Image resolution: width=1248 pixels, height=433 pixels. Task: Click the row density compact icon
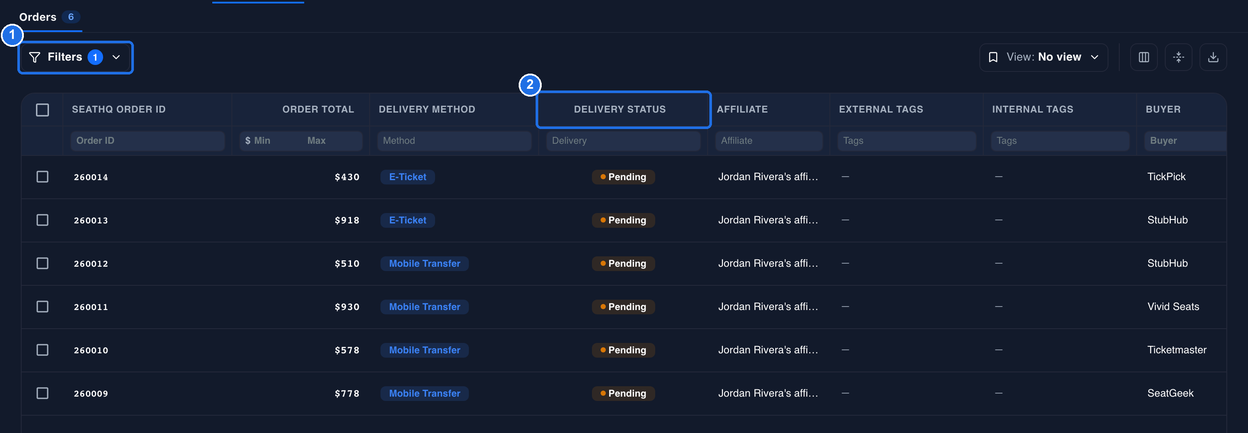pos(1178,57)
